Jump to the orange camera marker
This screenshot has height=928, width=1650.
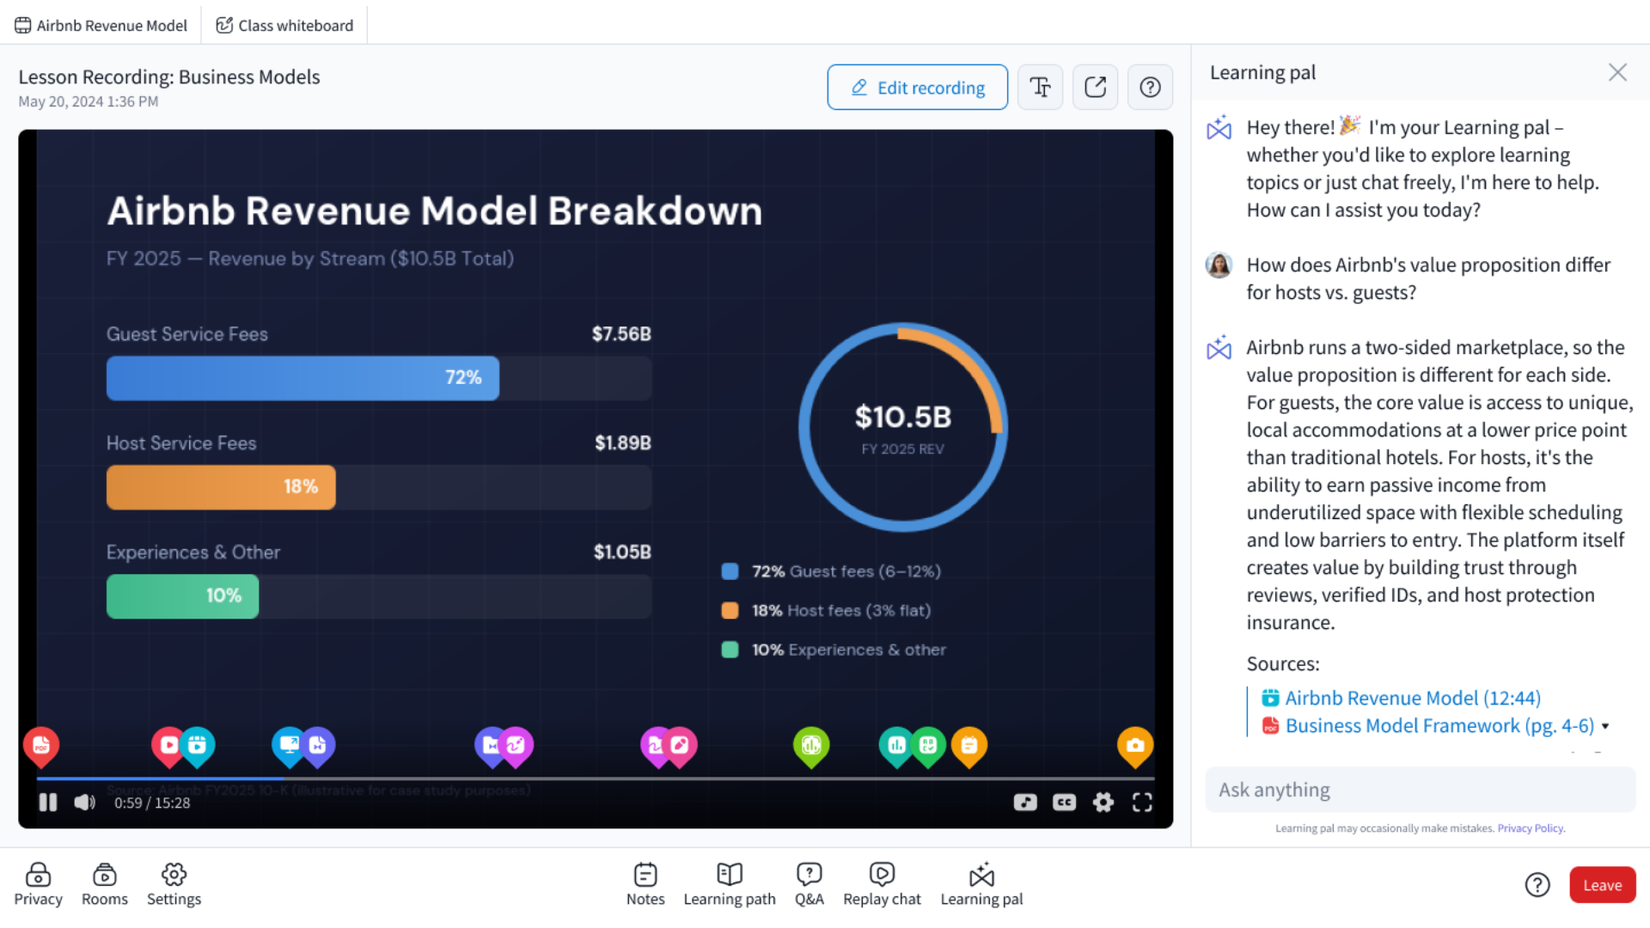[x=1135, y=746]
